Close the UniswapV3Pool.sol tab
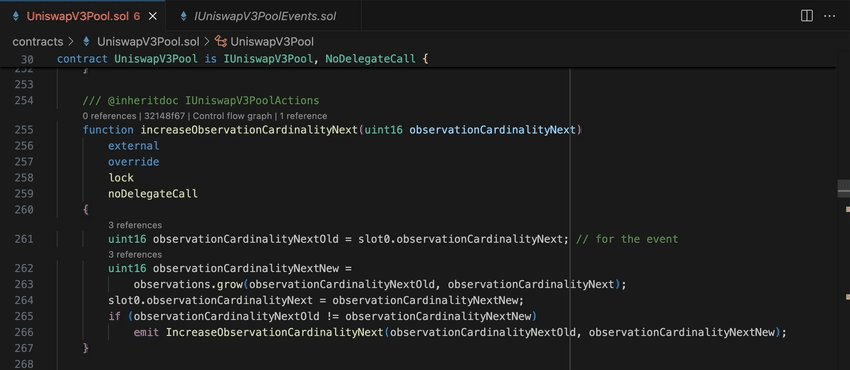This screenshot has width=850, height=370. point(153,16)
